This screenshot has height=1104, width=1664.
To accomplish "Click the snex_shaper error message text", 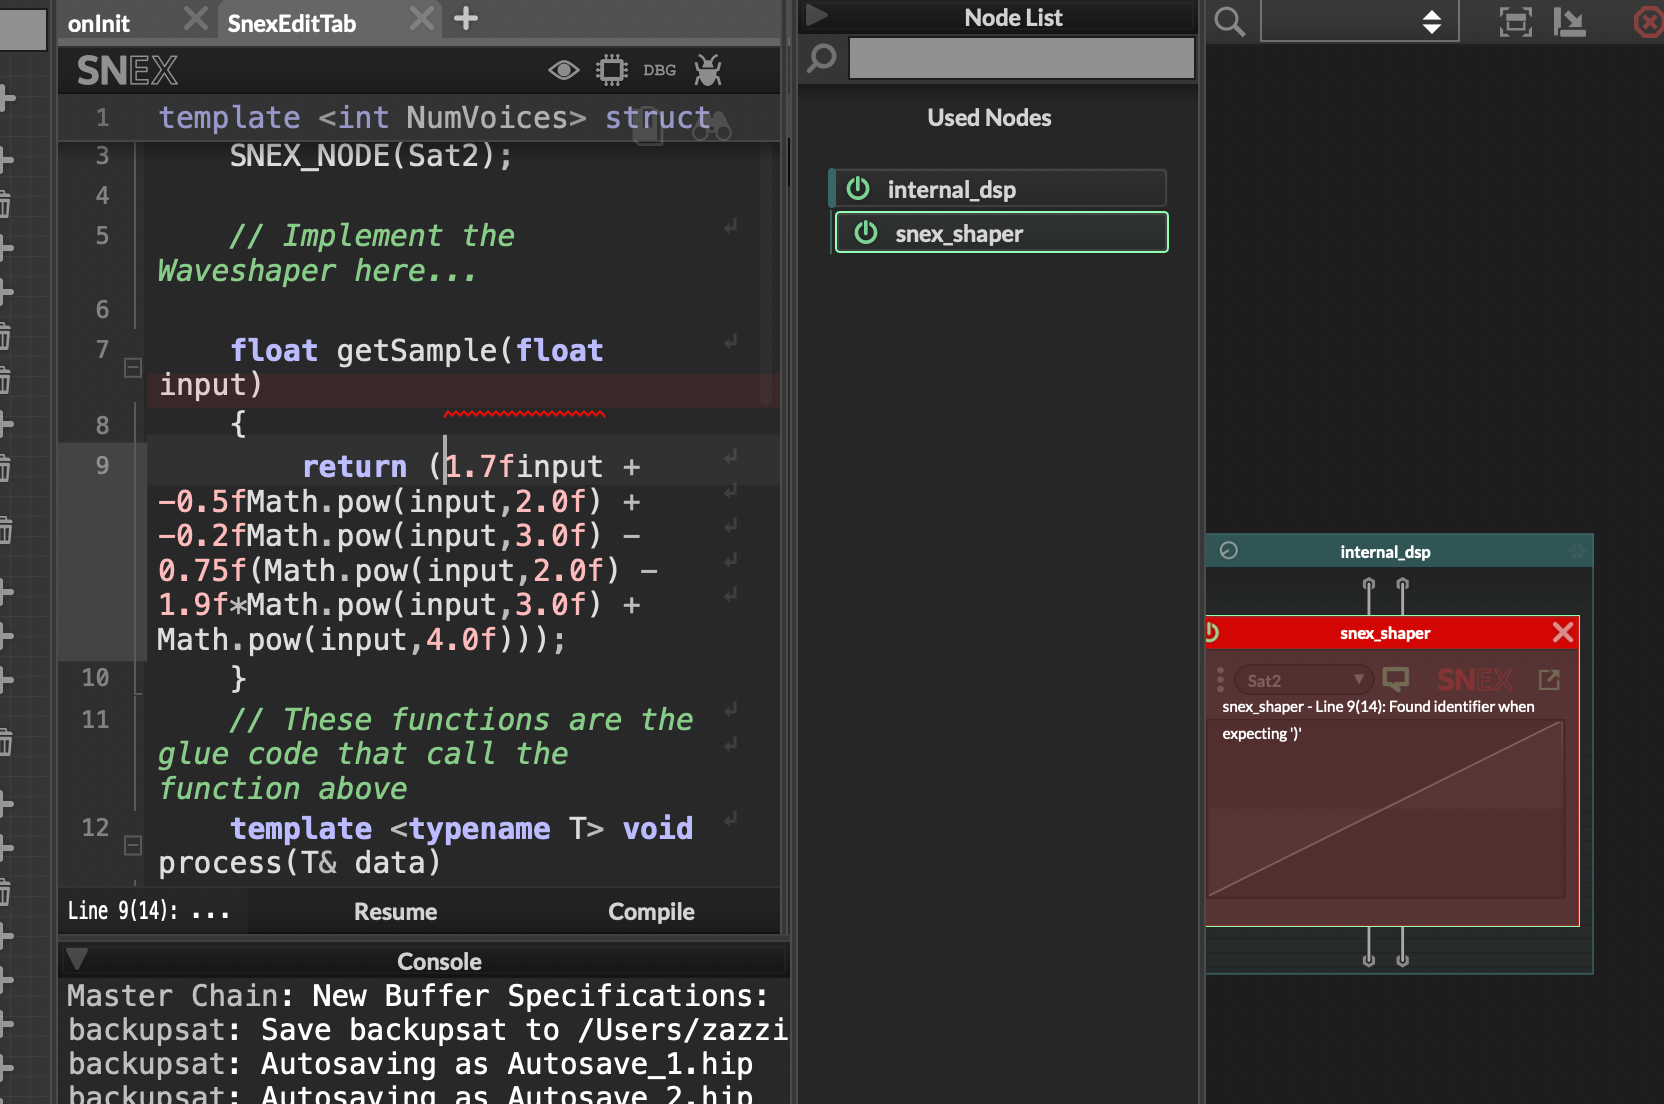I will [x=1378, y=720].
